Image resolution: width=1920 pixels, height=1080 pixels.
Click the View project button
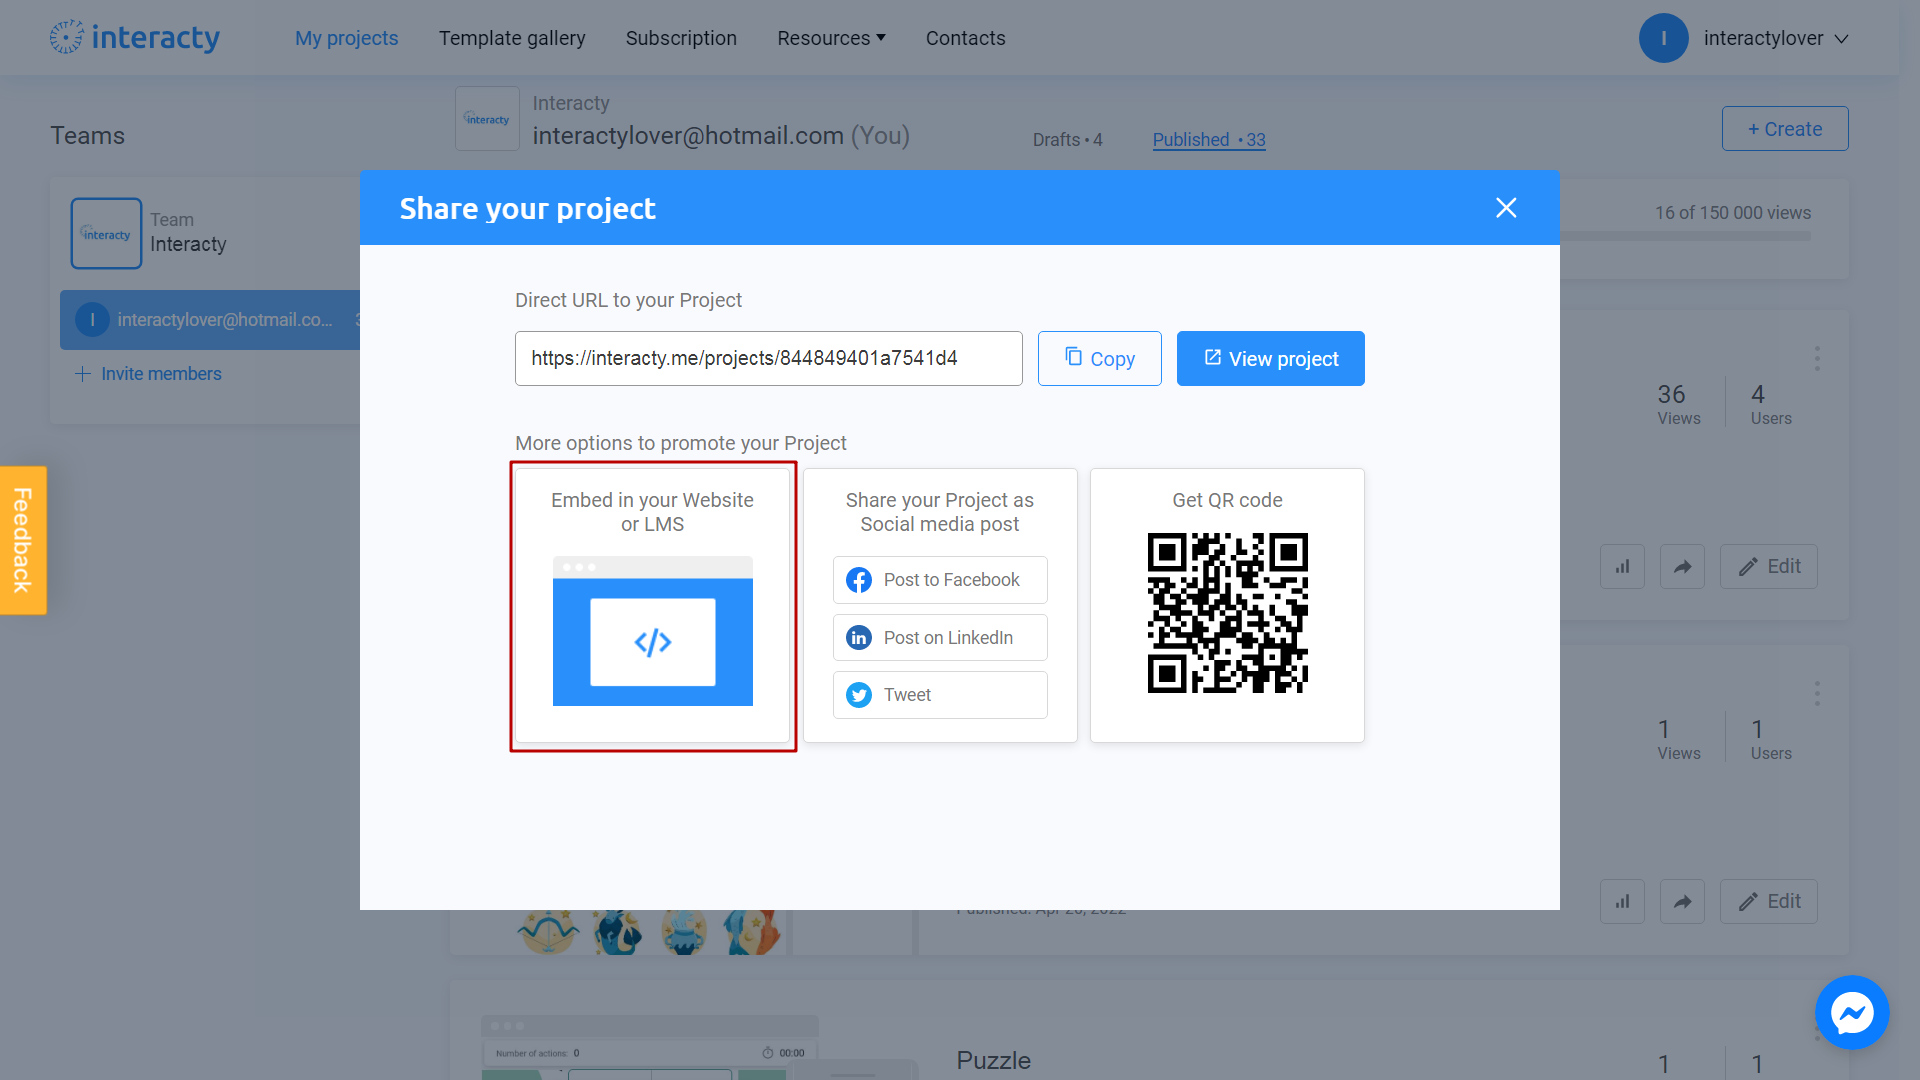tap(1271, 357)
